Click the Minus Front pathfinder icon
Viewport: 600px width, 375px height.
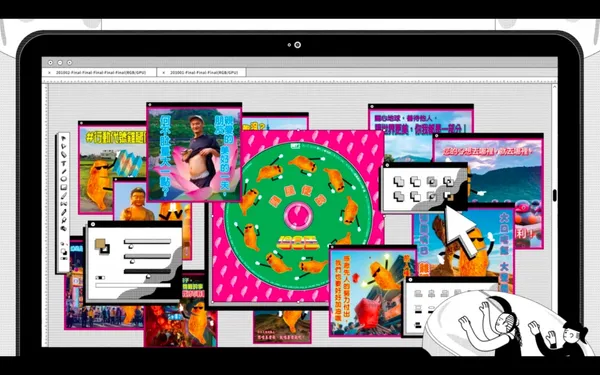pos(415,181)
